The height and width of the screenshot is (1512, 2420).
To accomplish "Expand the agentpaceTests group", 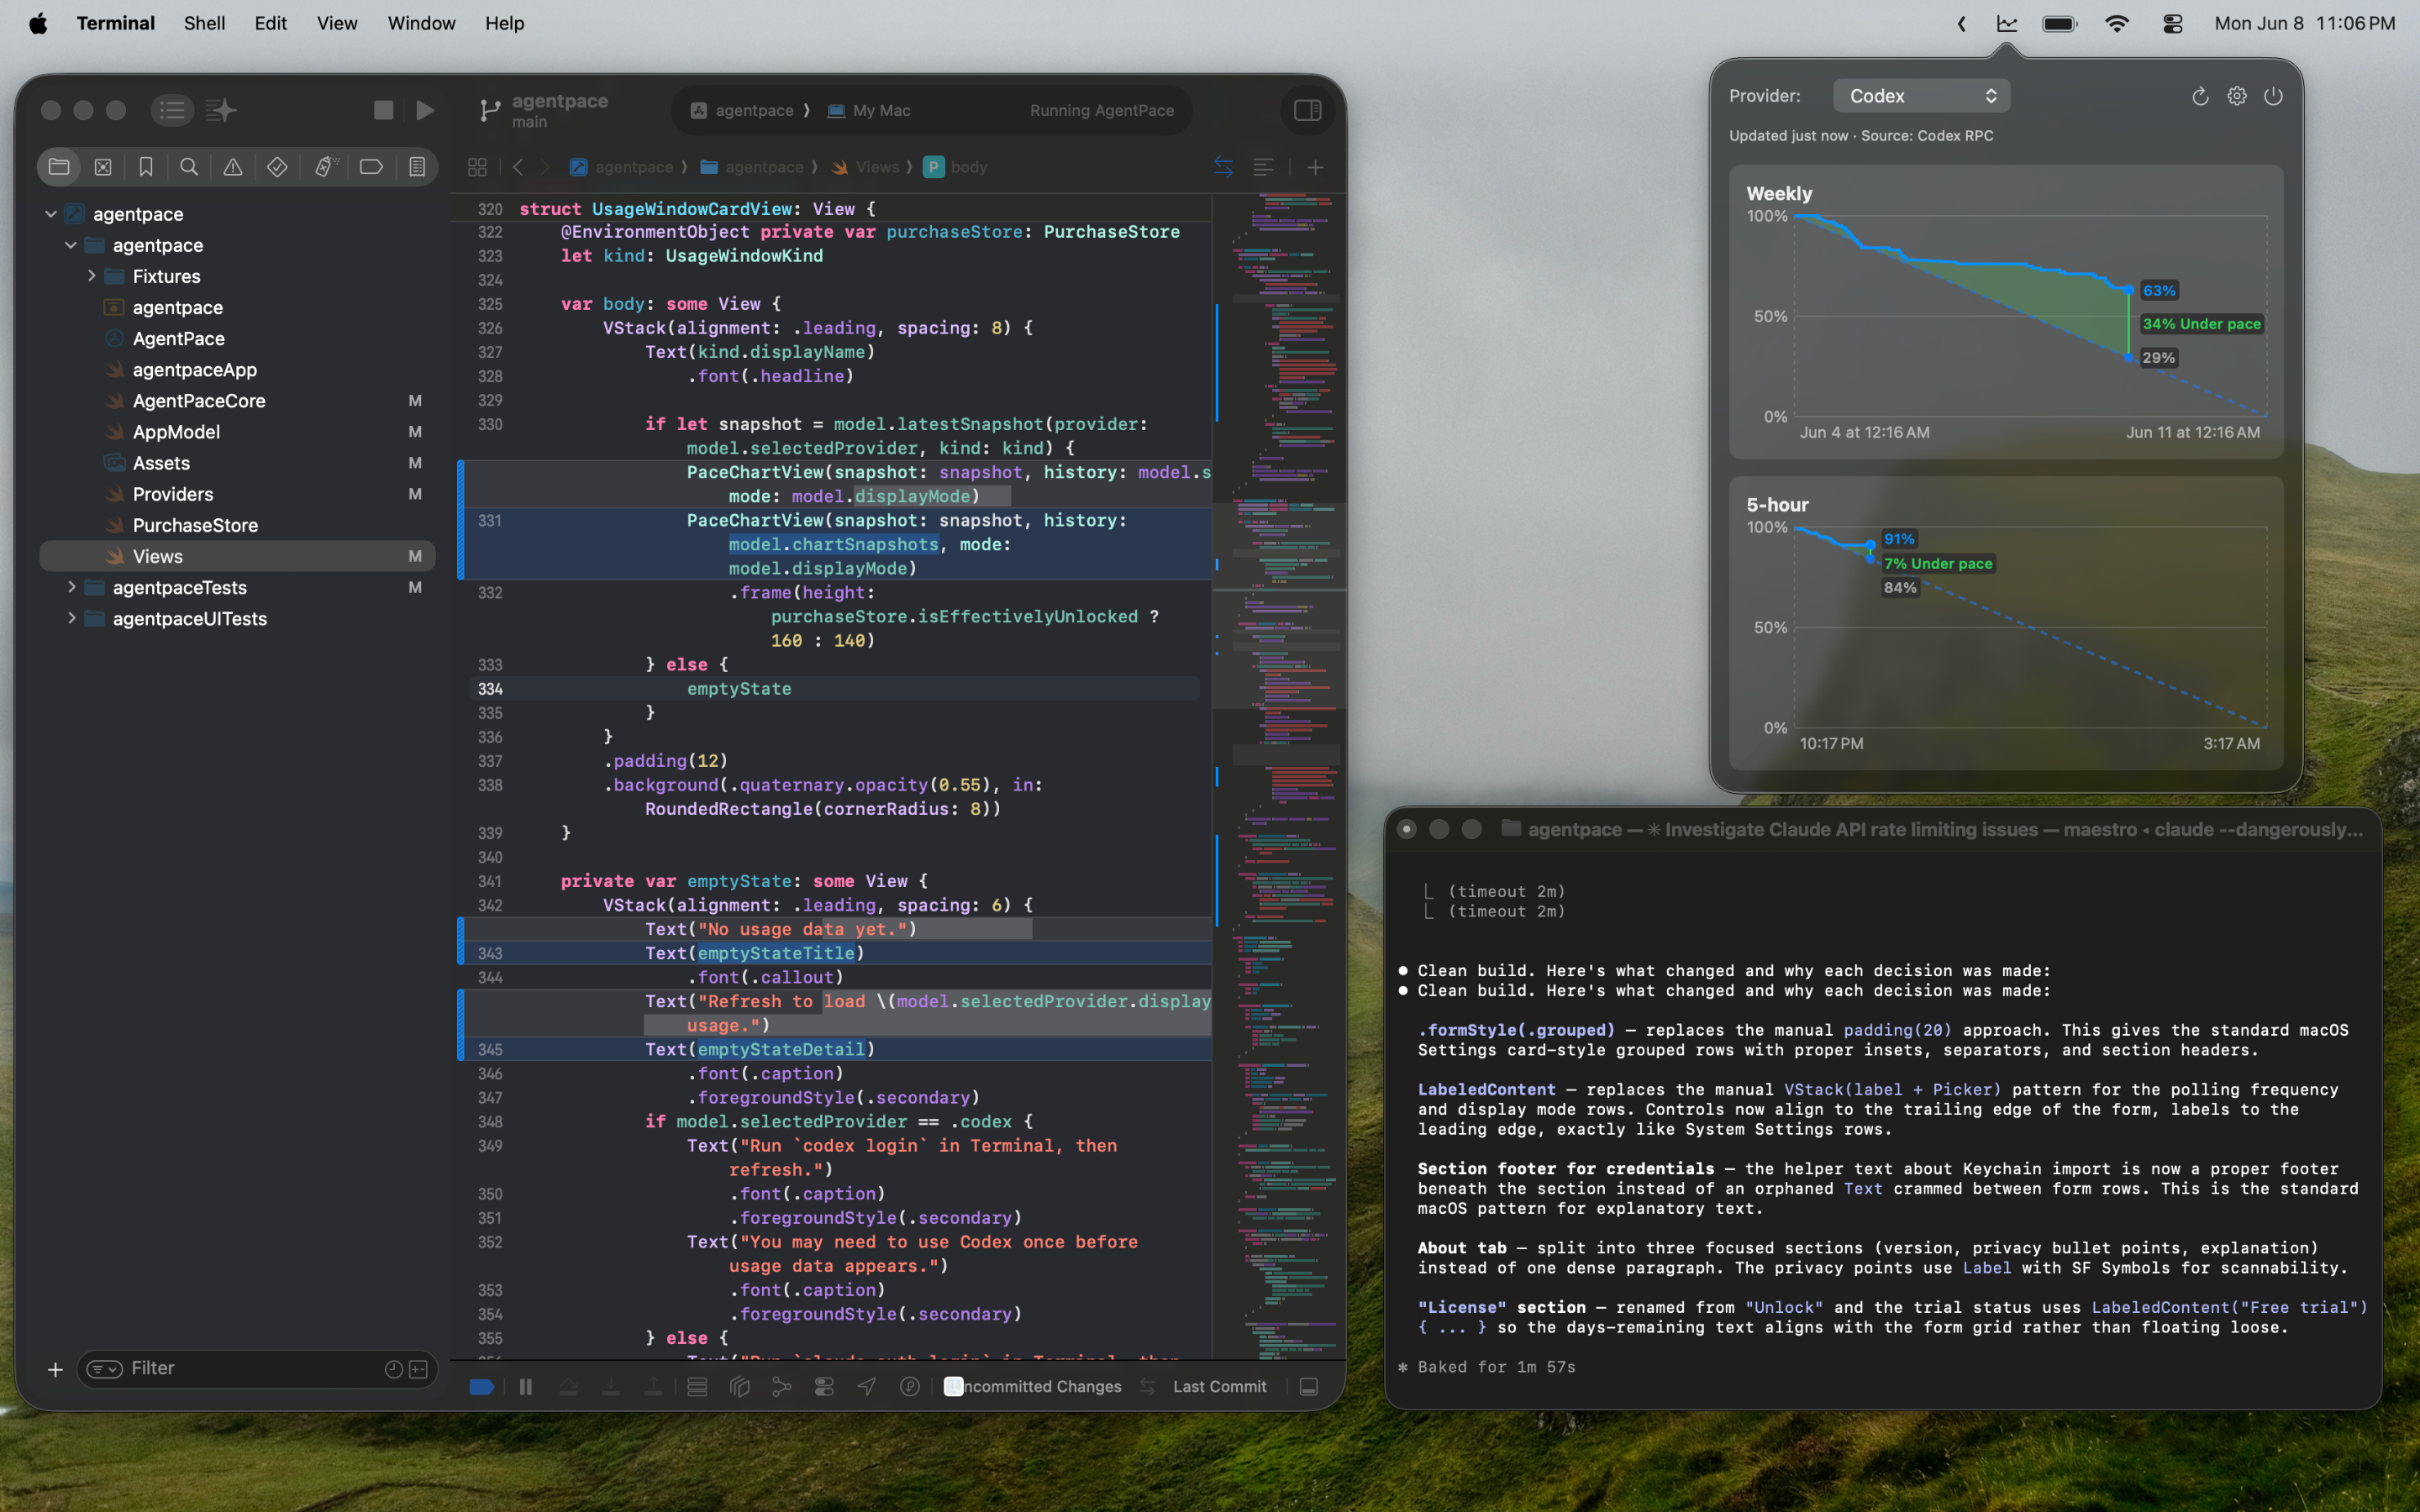I will 71,587.
